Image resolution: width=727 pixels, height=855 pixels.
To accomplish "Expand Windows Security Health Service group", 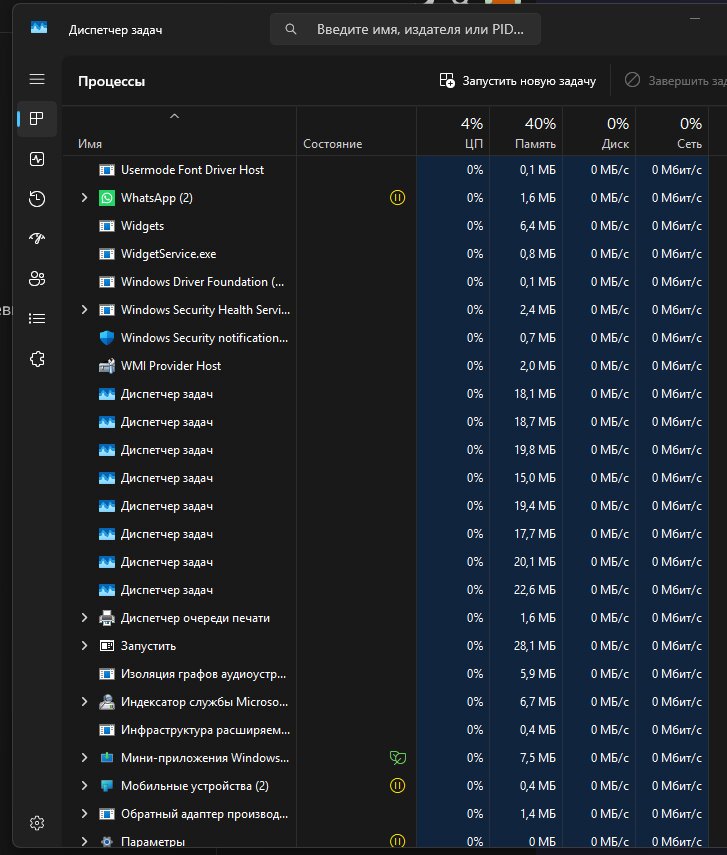I will tap(85, 310).
